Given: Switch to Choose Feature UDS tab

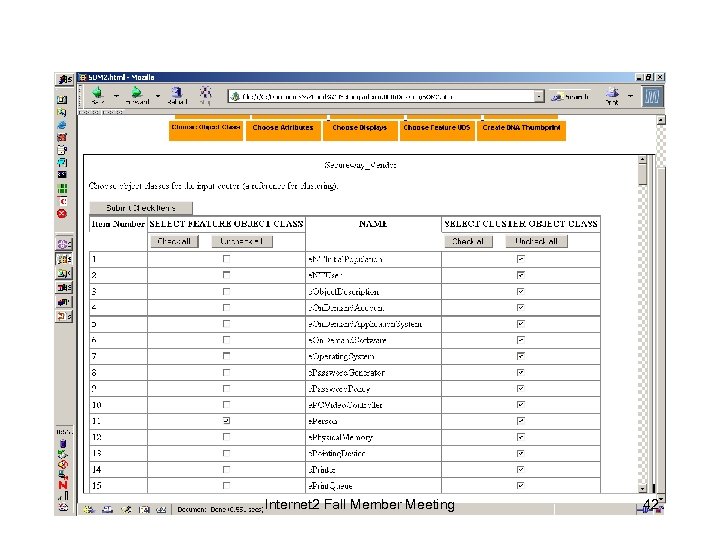Looking at the screenshot, I should [437, 130].
